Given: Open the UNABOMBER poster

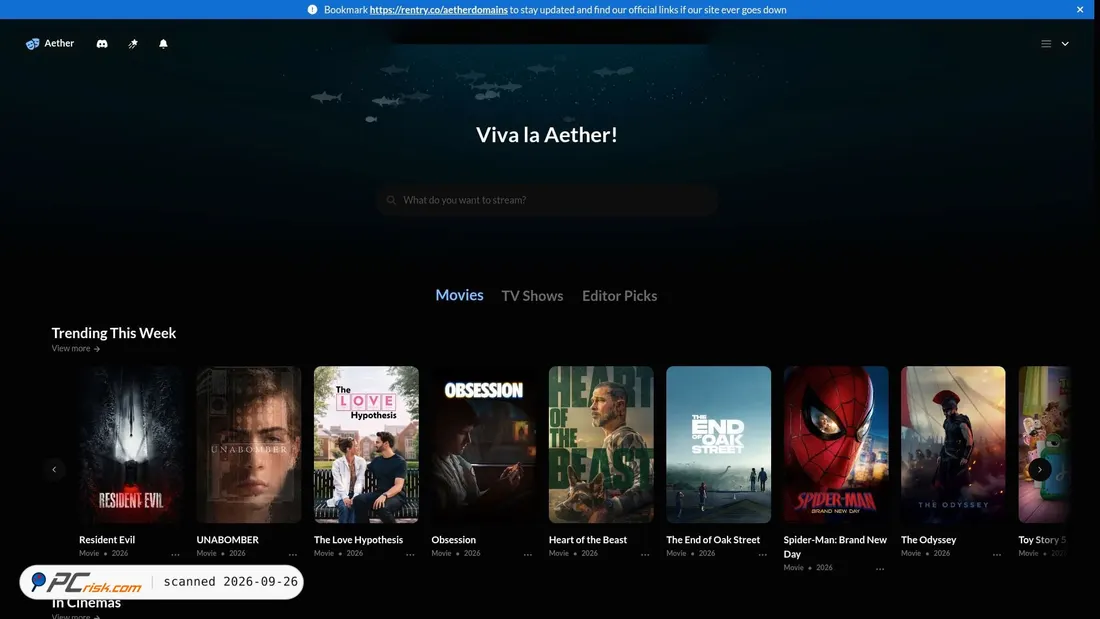Looking at the screenshot, I should (x=249, y=444).
